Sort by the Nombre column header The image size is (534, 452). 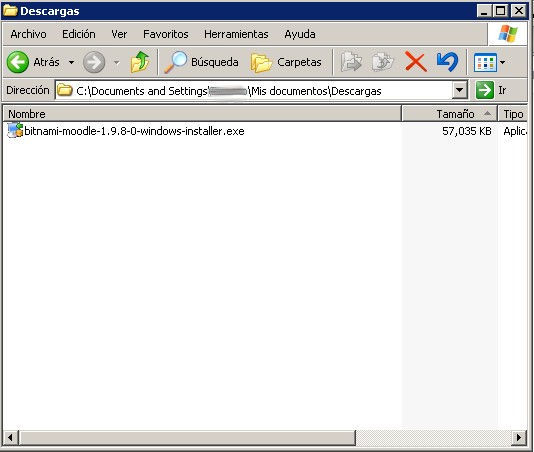click(x=202, y=114)
